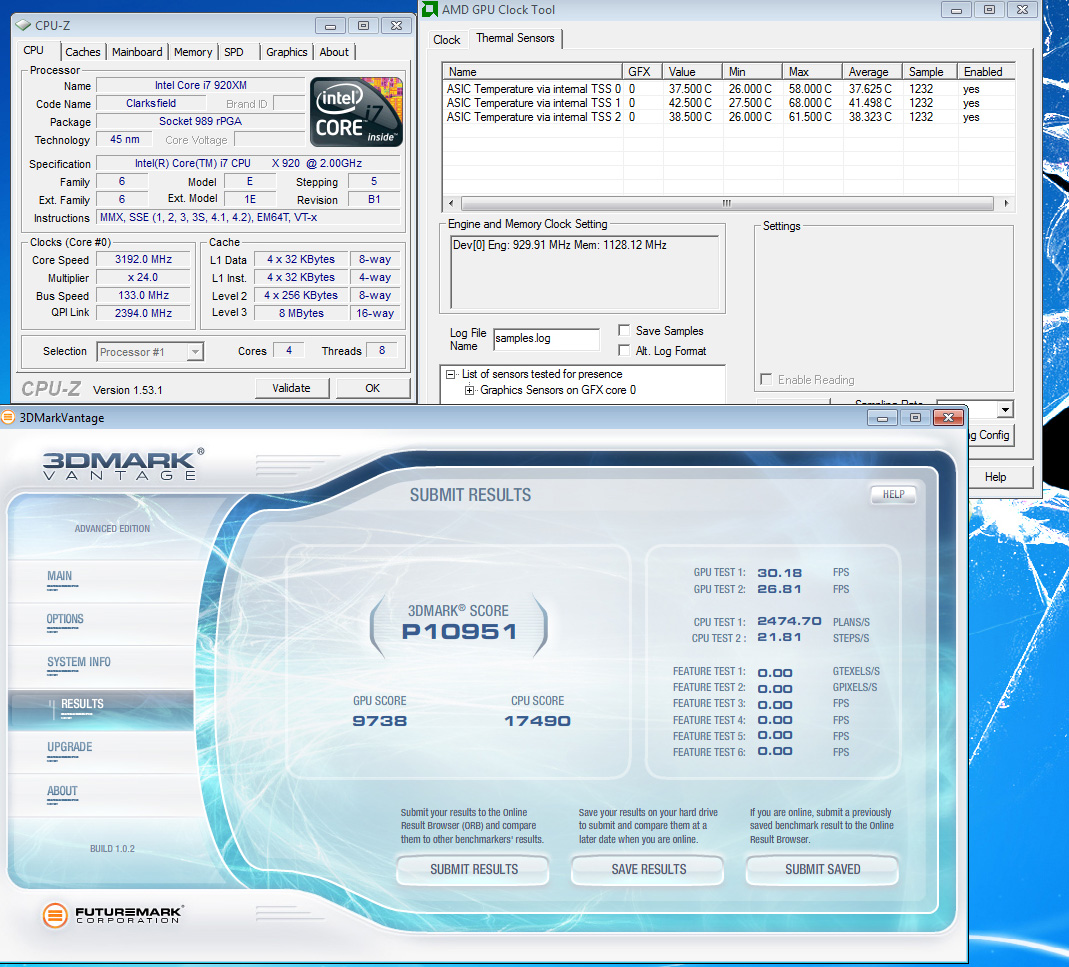Click the Futuremark Corporation logo
The height and width of the screenshot is (967, 1069).
(x=113, y=914)
